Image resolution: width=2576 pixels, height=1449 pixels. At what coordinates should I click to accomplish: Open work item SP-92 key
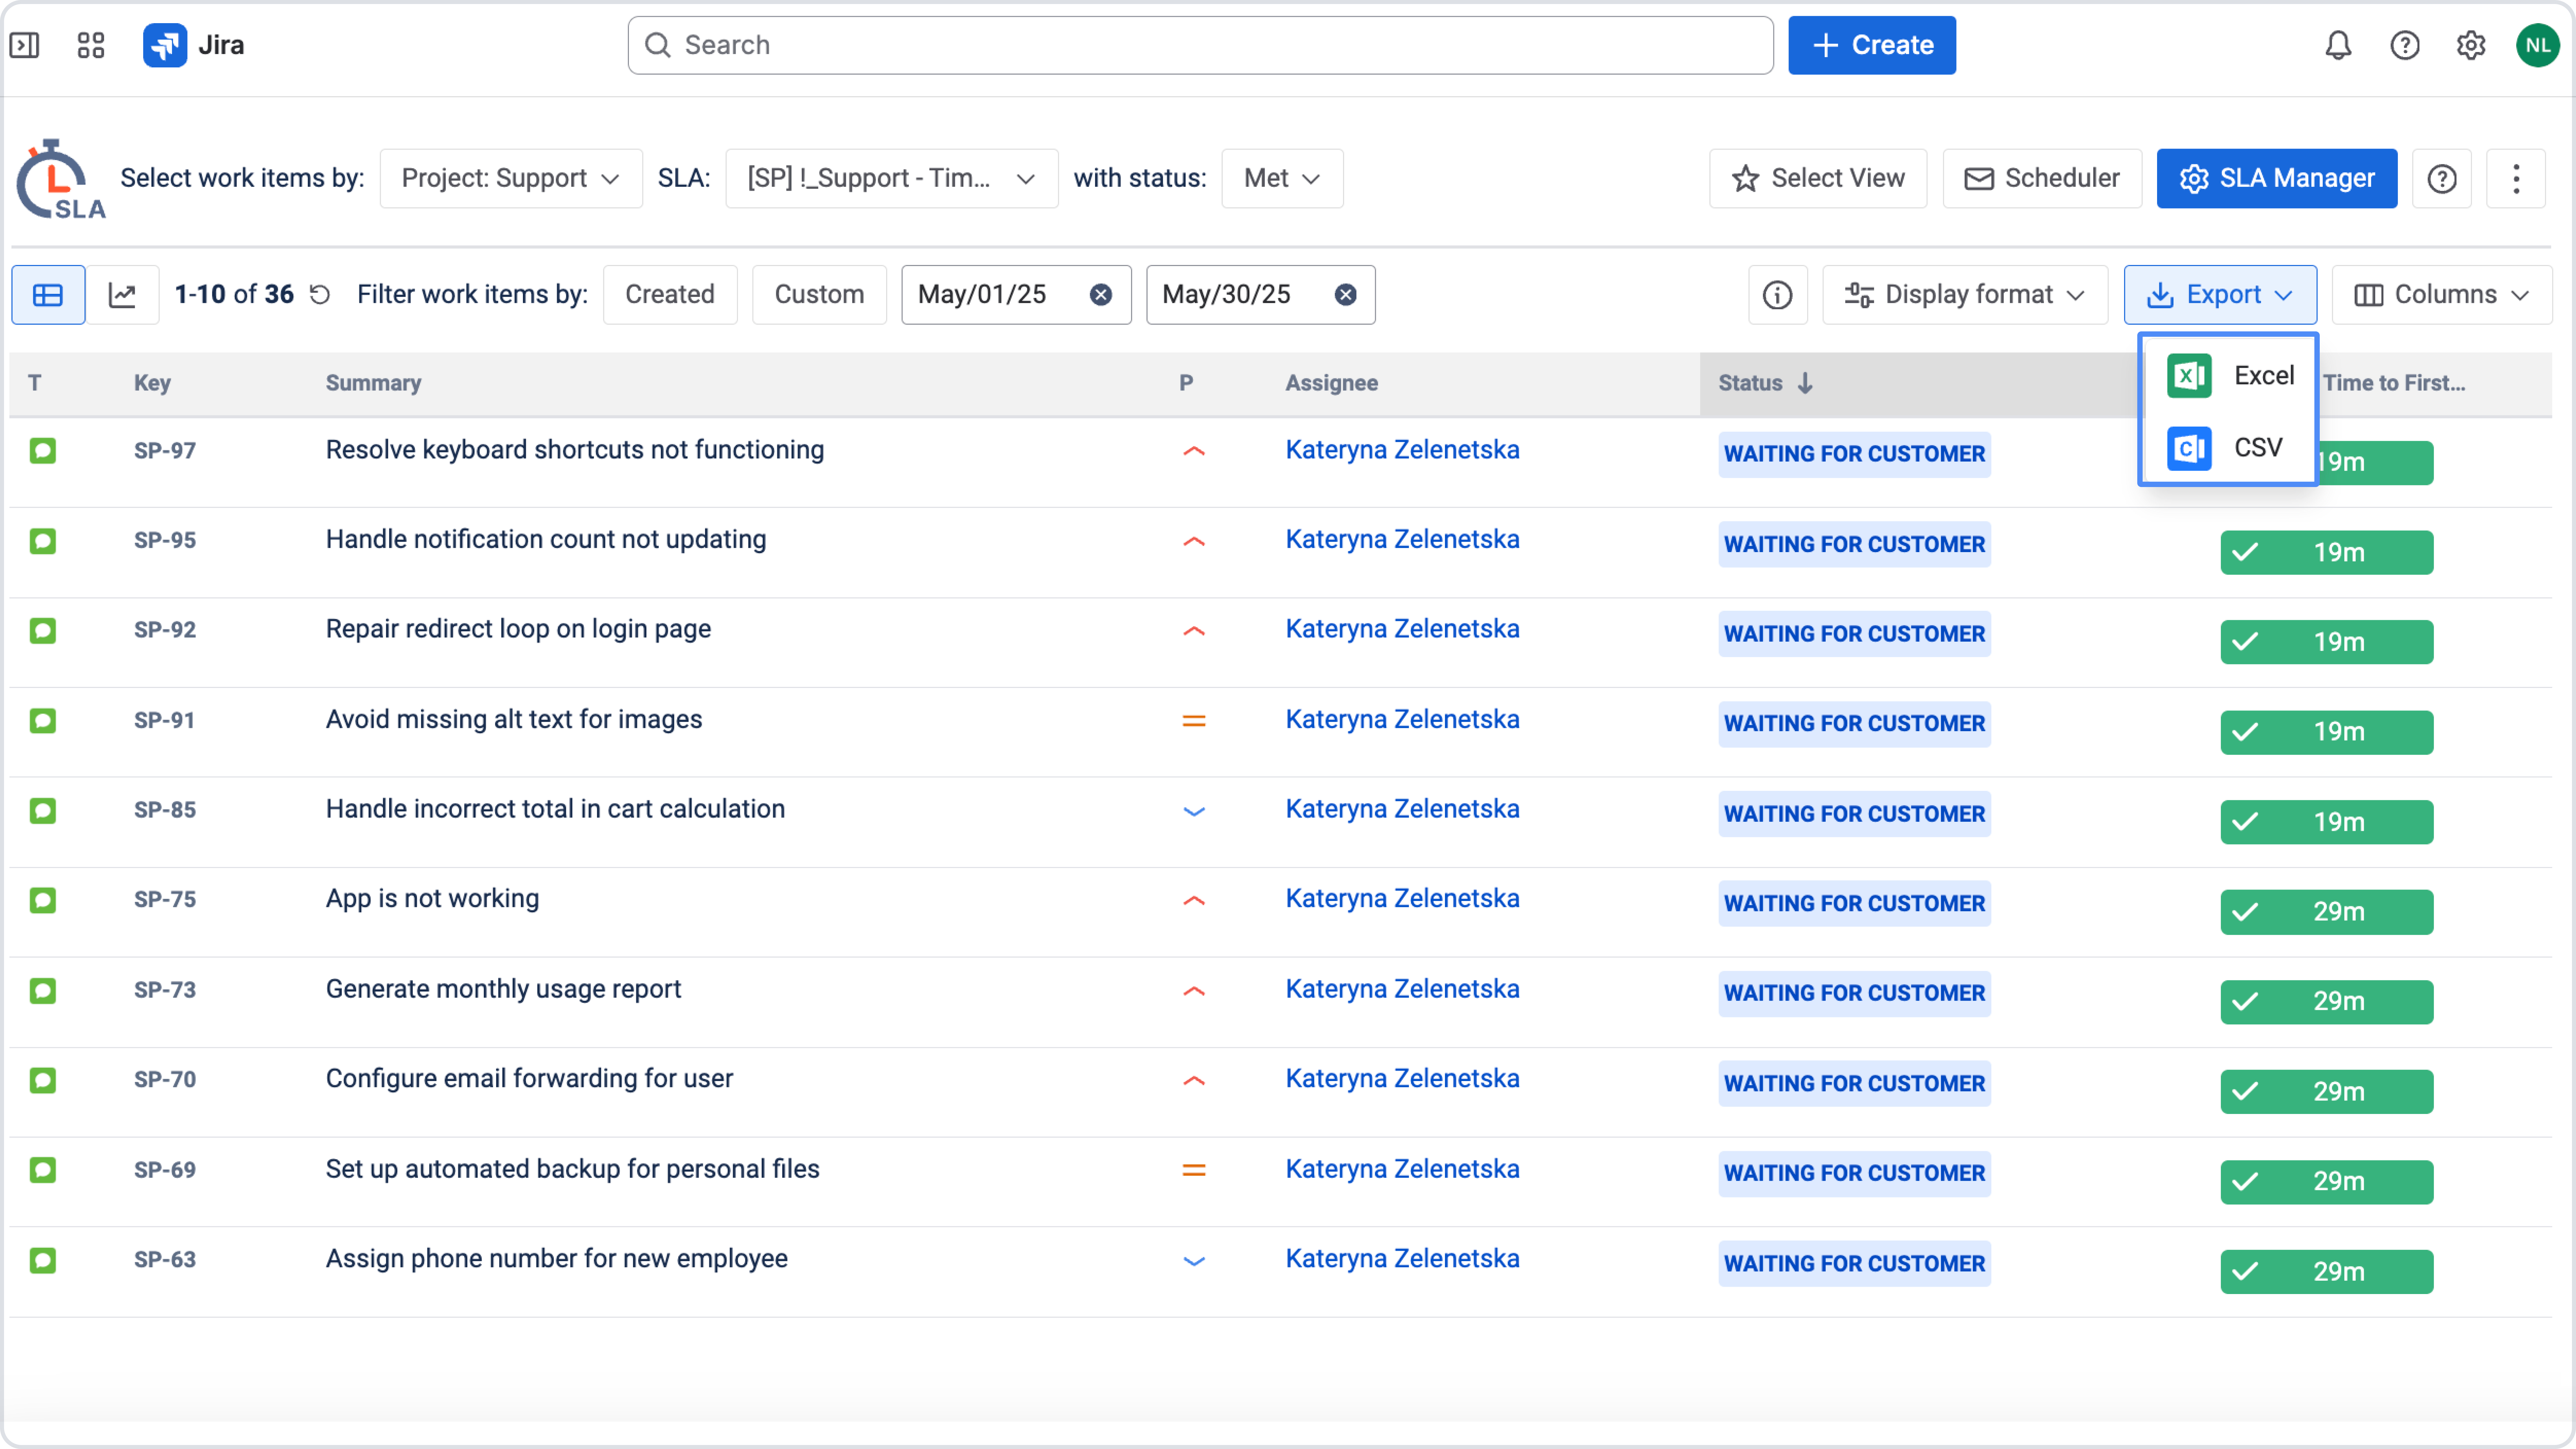coord(165,630)
